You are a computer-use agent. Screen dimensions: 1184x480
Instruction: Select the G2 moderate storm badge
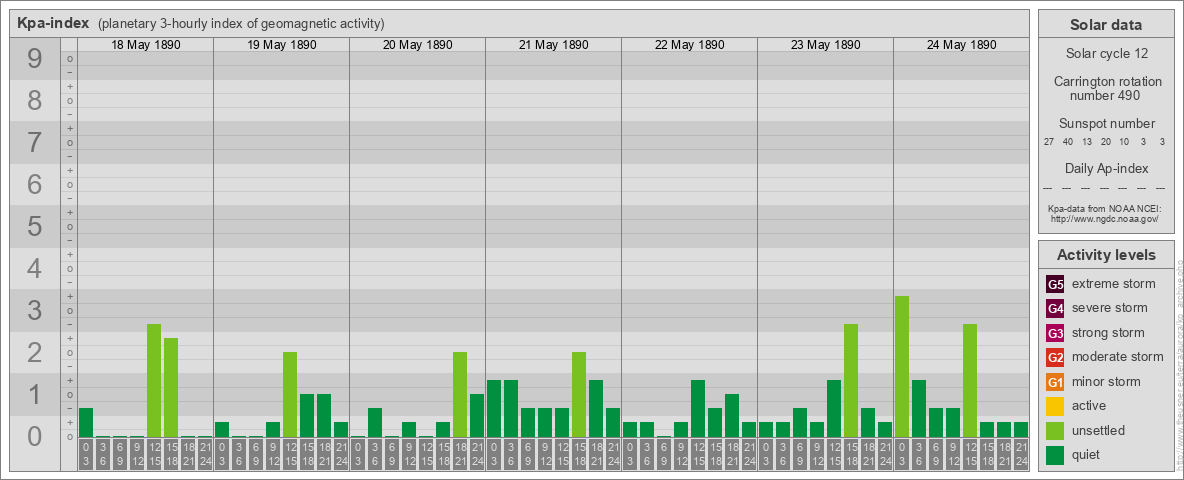(x=1055, y=357)
